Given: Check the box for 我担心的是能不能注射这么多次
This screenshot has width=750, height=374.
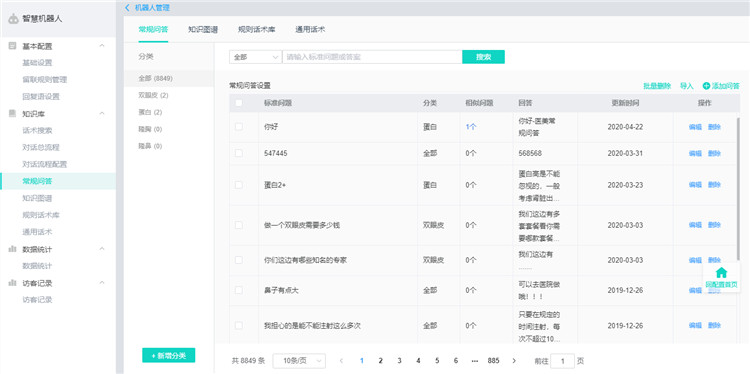Looking at the screenshot, I should (239, 325).
